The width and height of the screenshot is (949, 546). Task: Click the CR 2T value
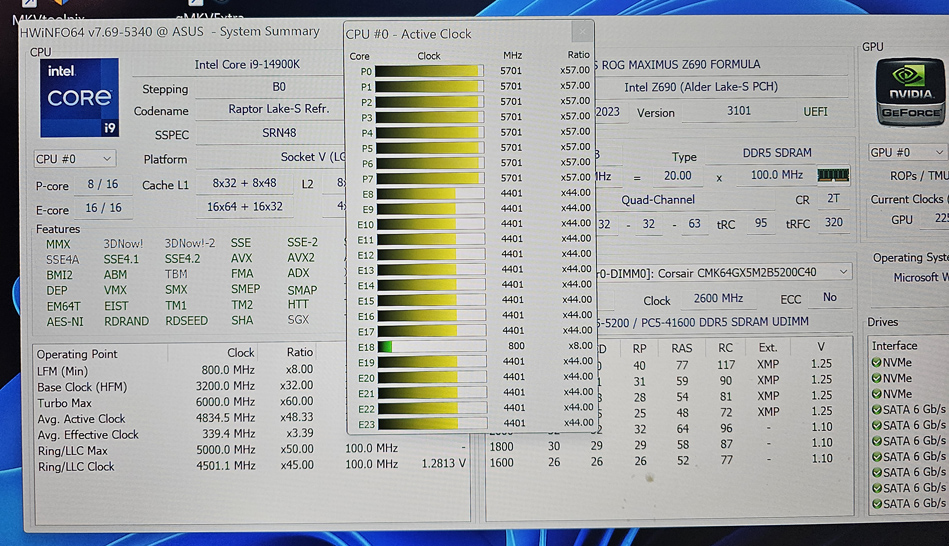pyautogui.click(x=833, y=199)
